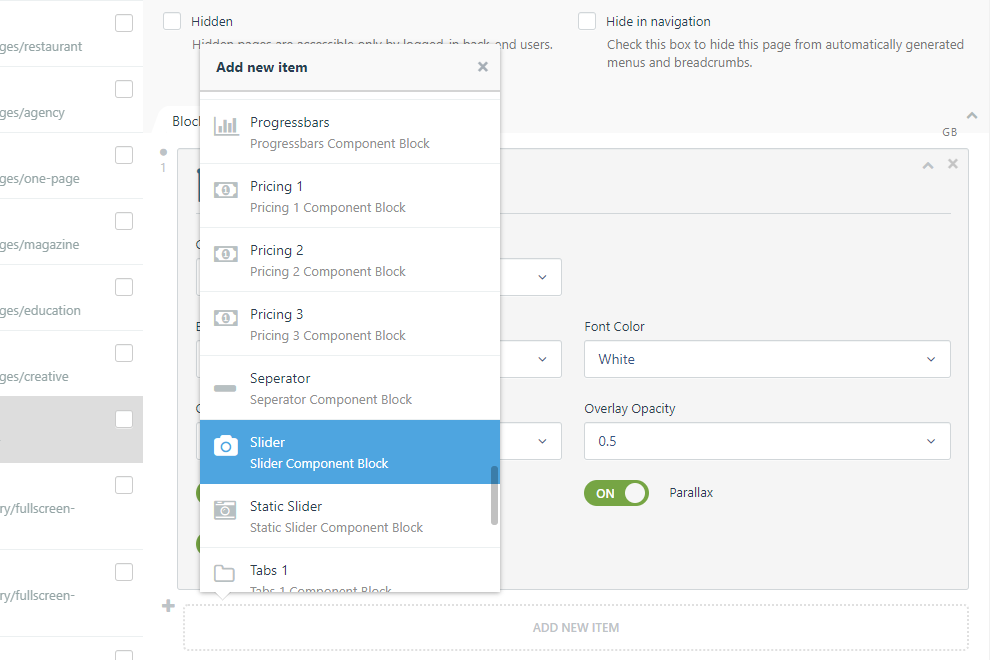The image size is (990, 660).
Task: Check the Hide in navigation checkbox
Action: (587, 21)
